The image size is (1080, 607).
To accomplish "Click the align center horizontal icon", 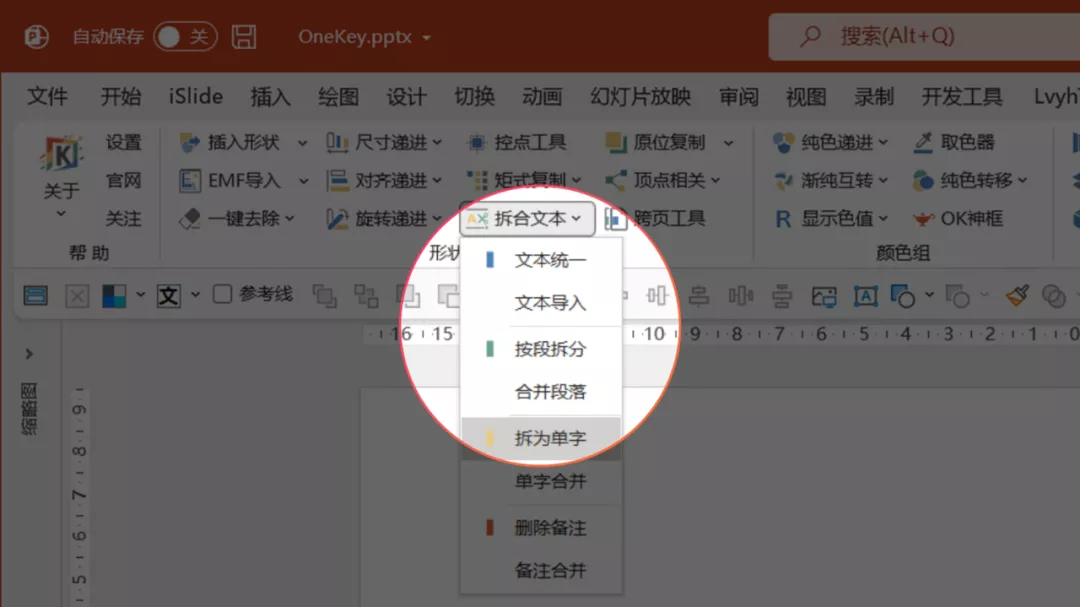I will click(x=698, y=296).
